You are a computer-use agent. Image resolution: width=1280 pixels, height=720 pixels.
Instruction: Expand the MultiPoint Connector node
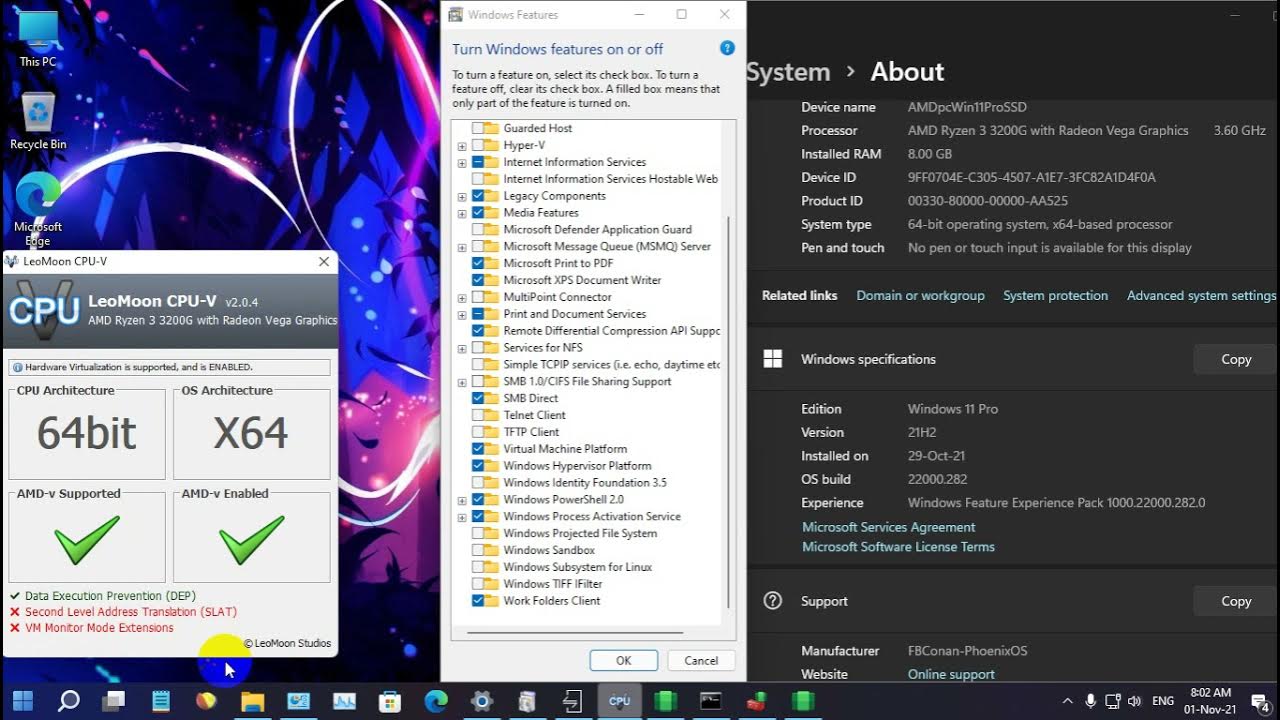point(462,298)
